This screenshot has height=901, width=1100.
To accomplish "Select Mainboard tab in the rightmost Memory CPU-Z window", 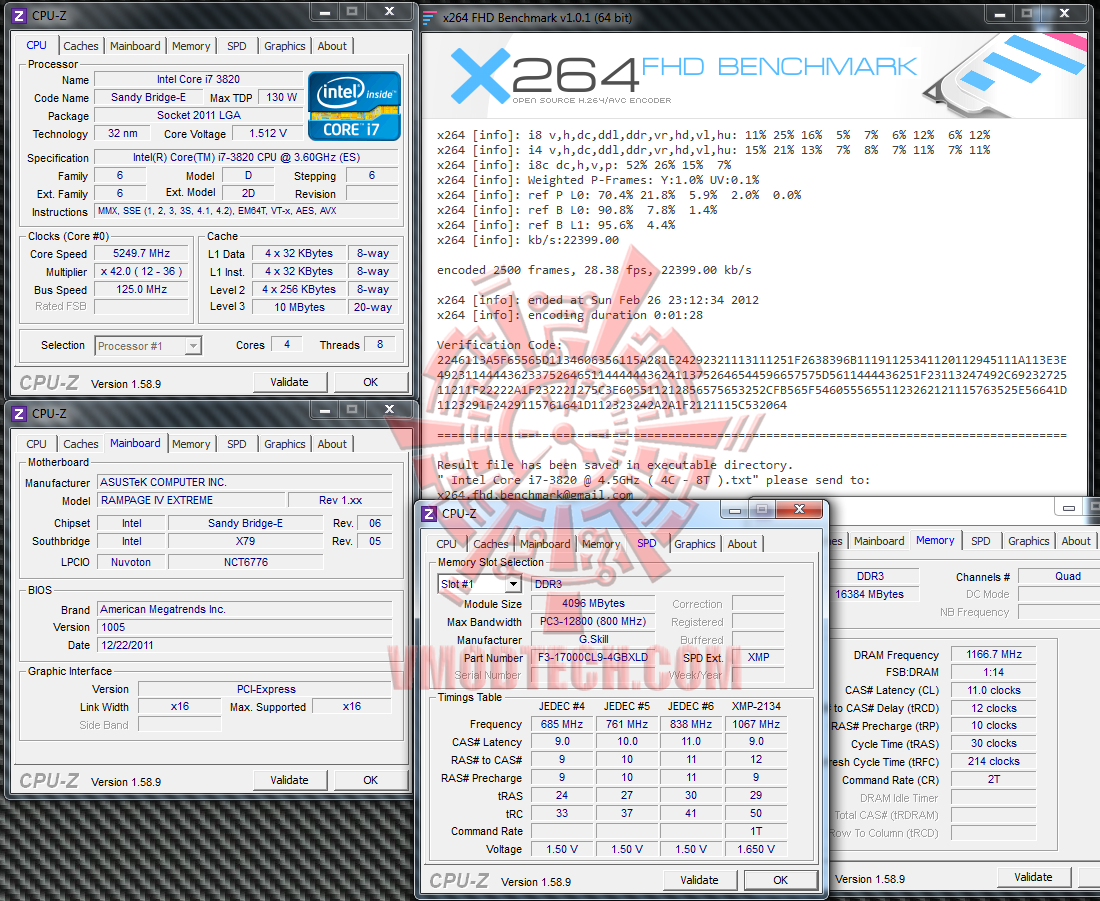I will tap(879, 541).
